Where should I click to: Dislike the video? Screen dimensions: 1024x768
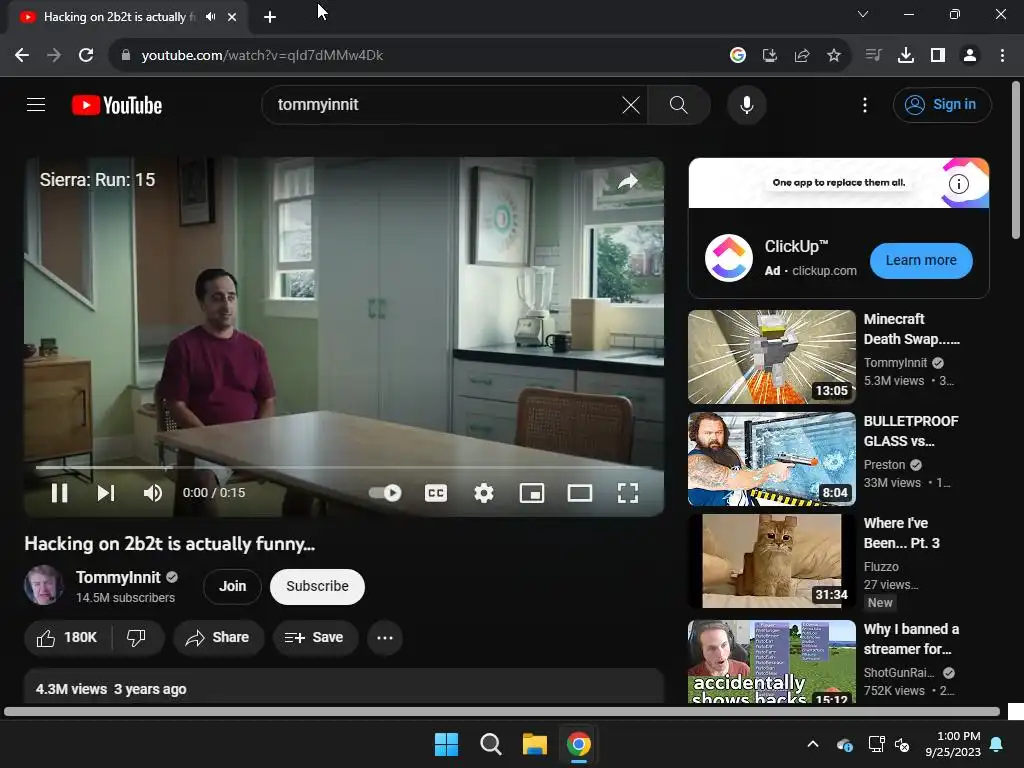point(136,637)
